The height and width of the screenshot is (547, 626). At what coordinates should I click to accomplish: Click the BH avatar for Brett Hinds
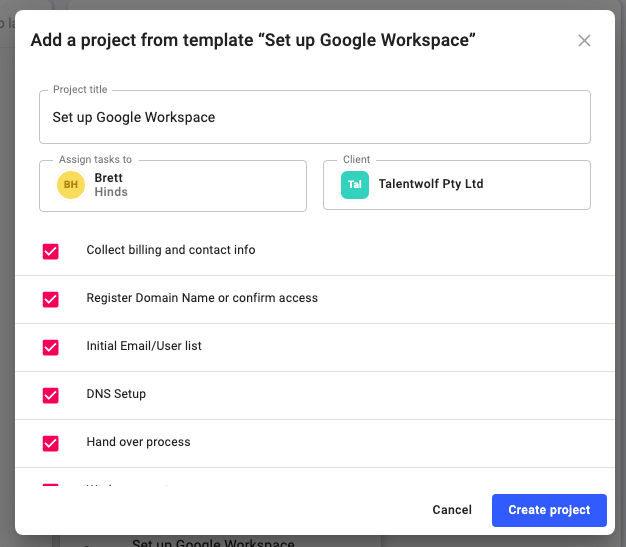[71, 184]
